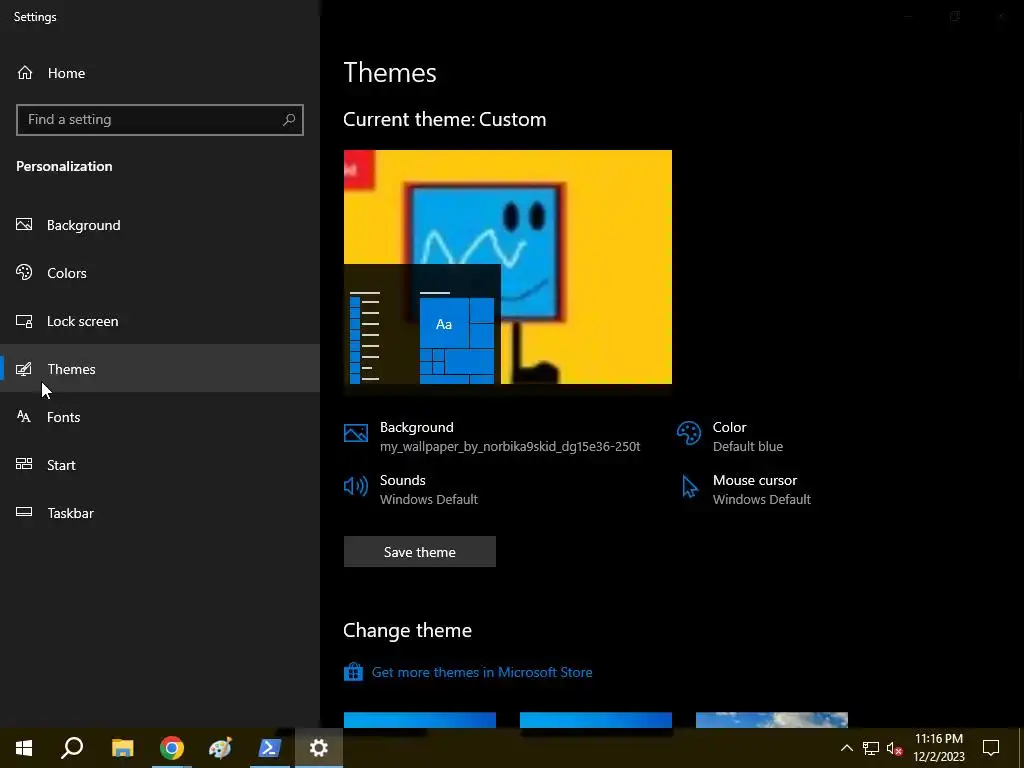The image size is (1024, 768).
Task: Open Taskbar settings page
Action: coord(160,513)
